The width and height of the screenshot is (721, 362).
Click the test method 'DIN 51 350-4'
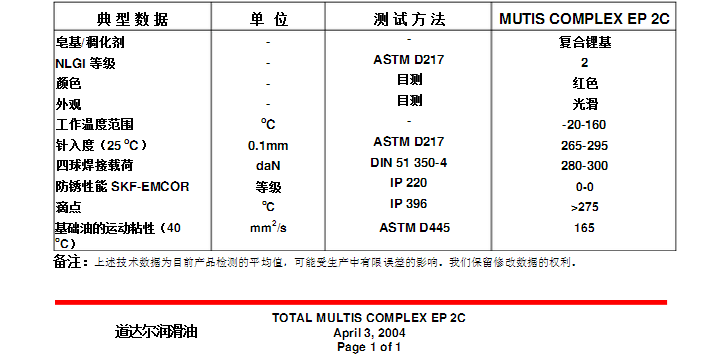pyautogui.click(x=408, y=163)
